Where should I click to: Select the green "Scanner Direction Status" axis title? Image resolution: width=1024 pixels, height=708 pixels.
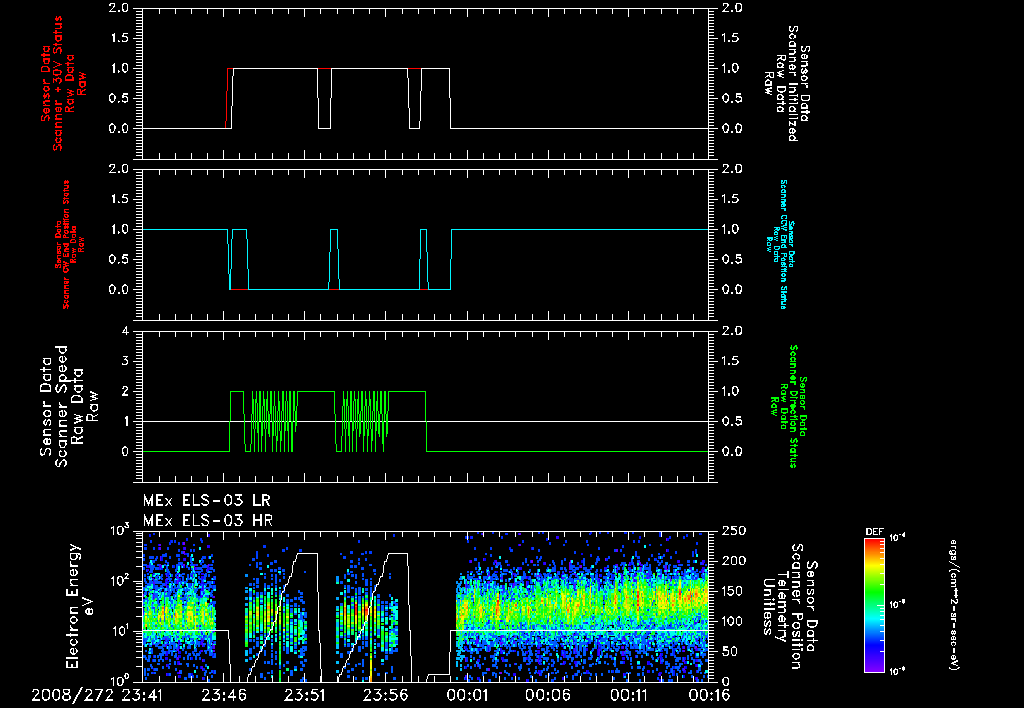pyautogui.click(x=789, y=406)
